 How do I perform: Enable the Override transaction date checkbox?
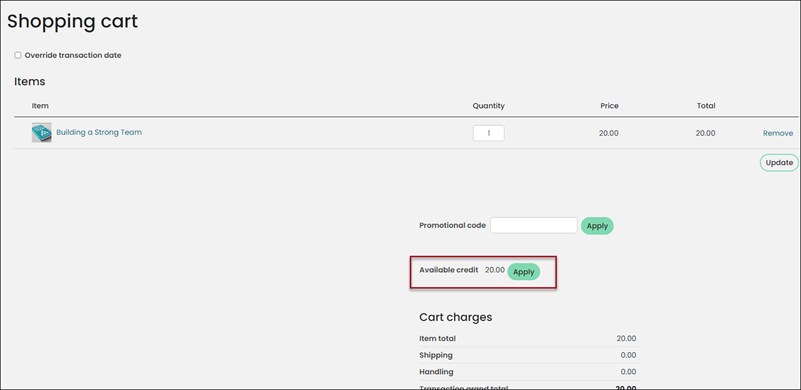pyautogui.click(x=18, y=55)
